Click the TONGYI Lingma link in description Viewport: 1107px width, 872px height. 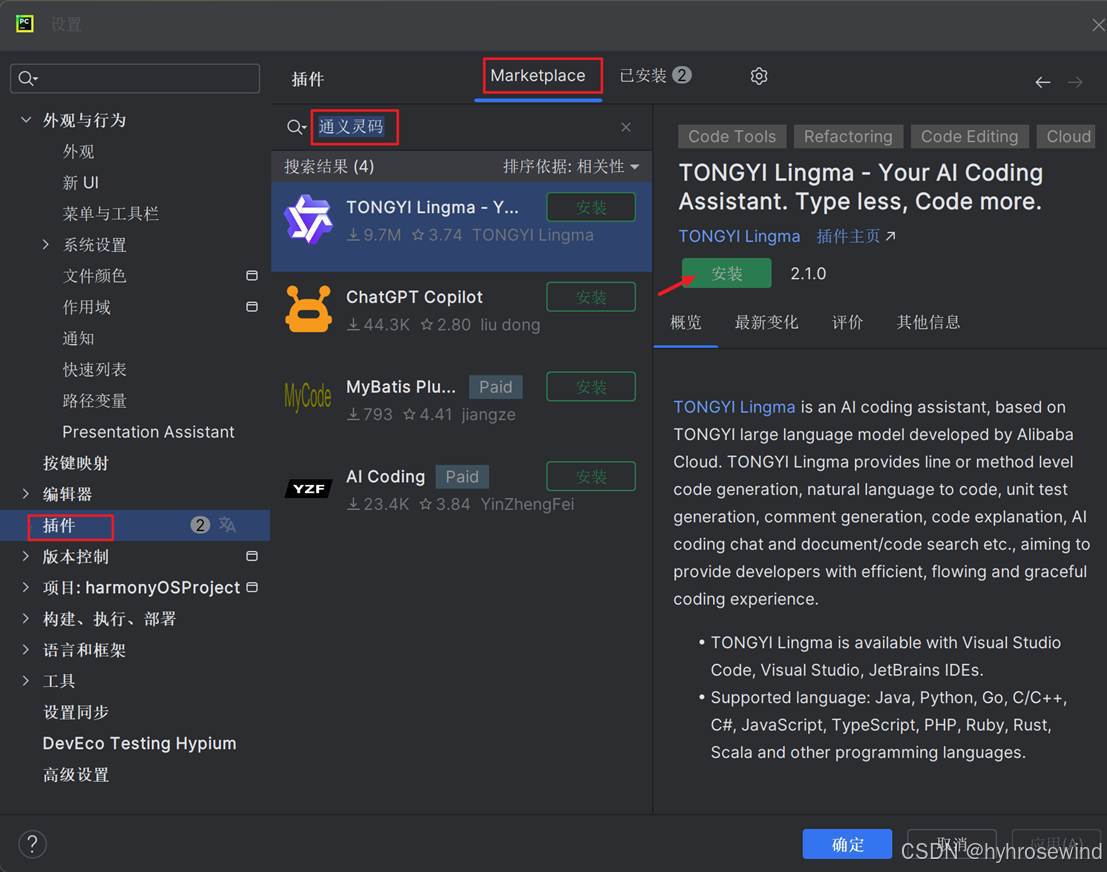tap(734, 407)
